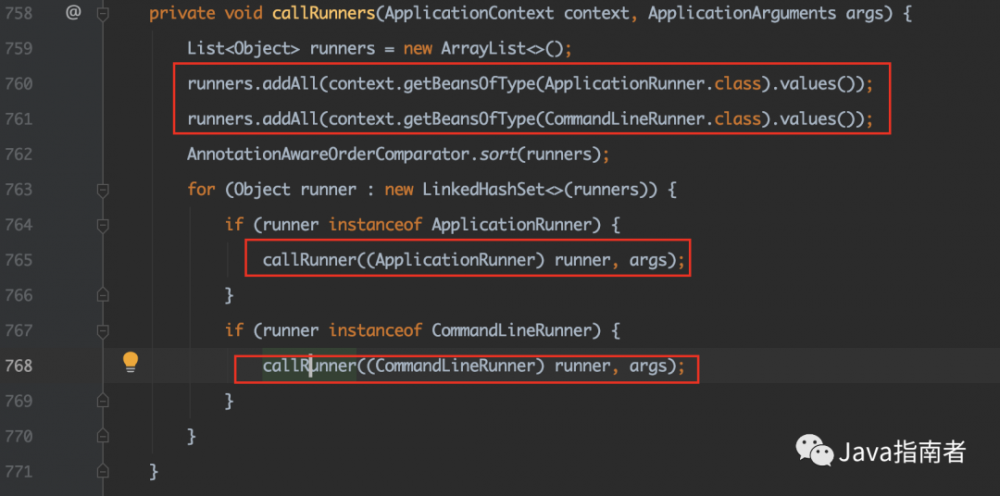Collapse the CommandLineRunner if-block fold at line 767

(x=103, y=330)
